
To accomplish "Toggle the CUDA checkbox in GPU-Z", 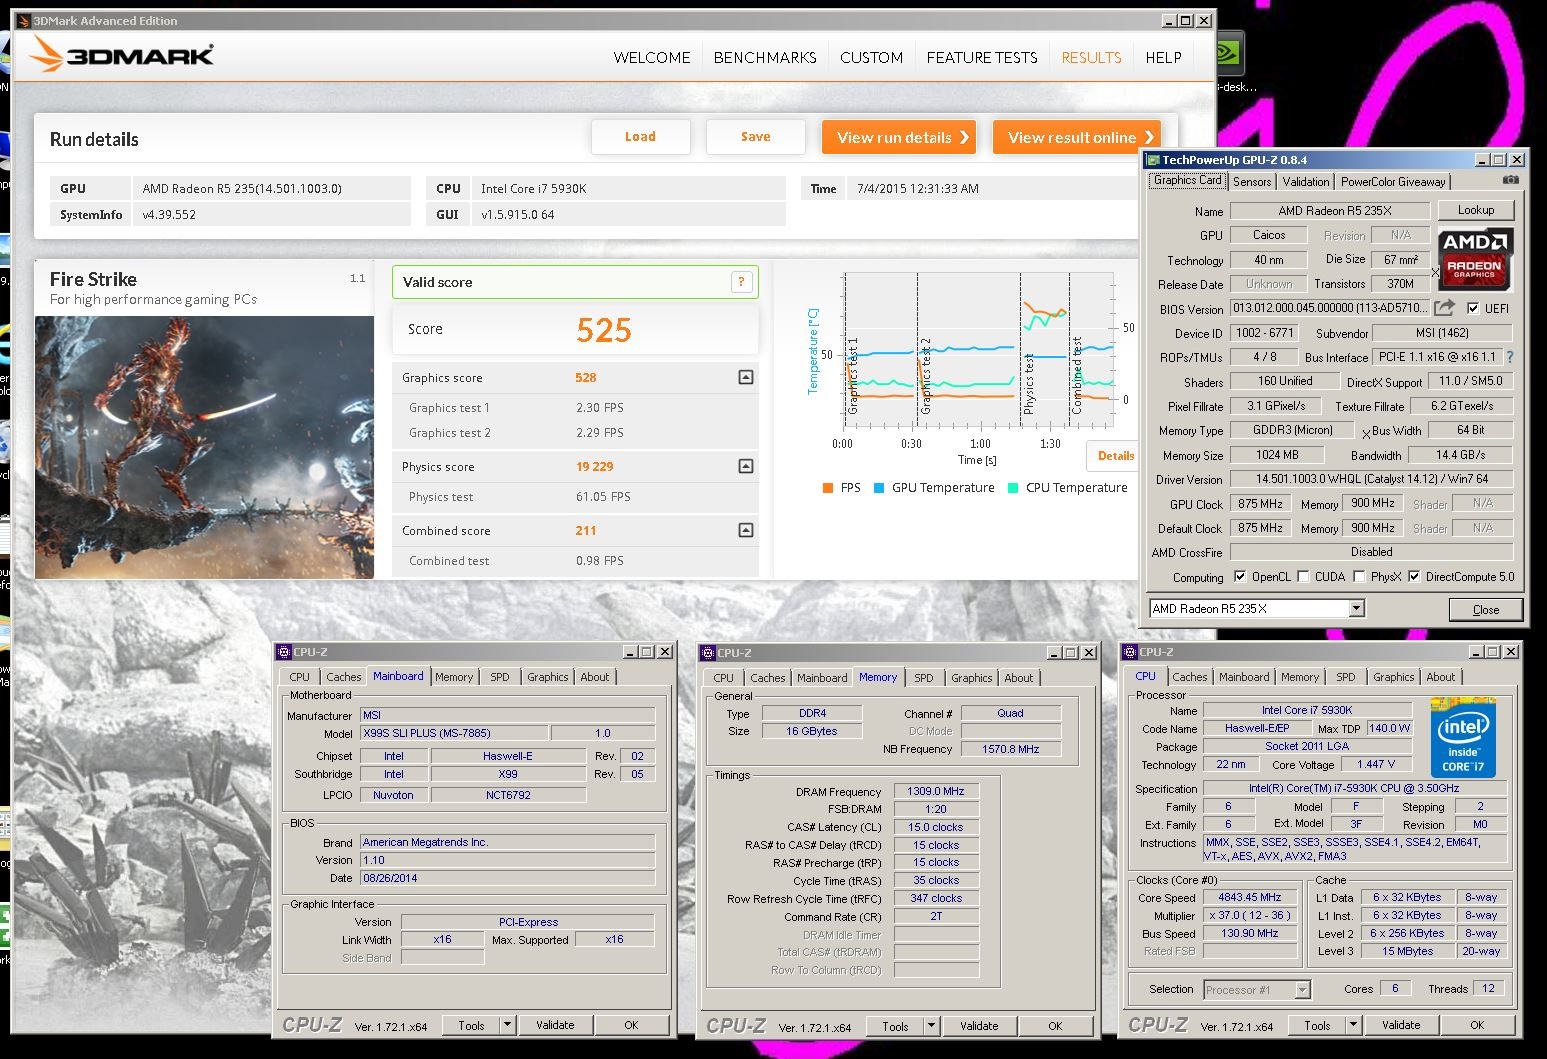I will coord(1303,576).
